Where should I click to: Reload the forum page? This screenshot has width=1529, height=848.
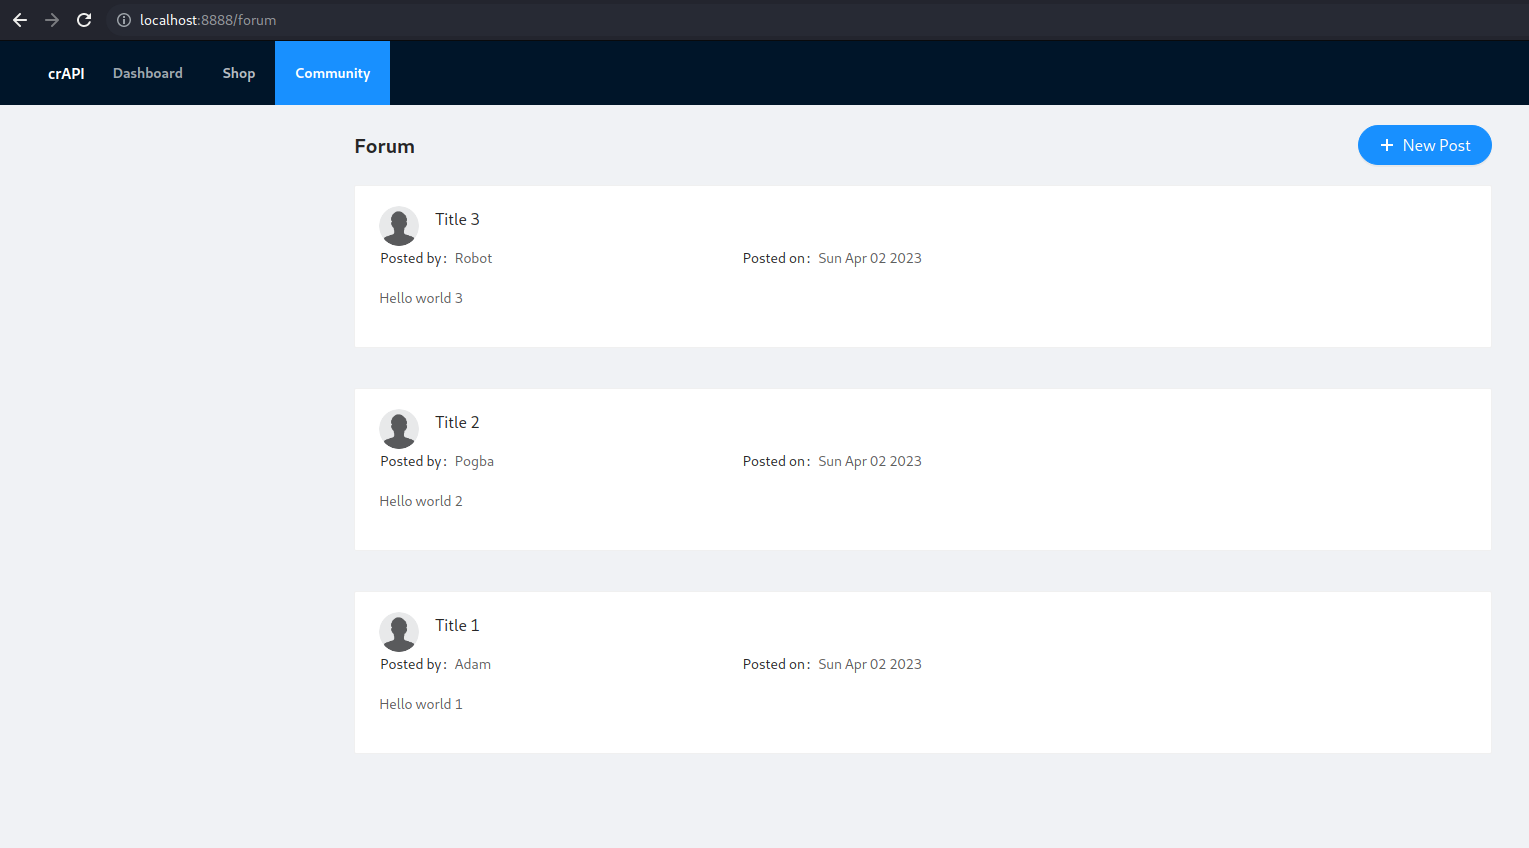click(x=84, y=20)
